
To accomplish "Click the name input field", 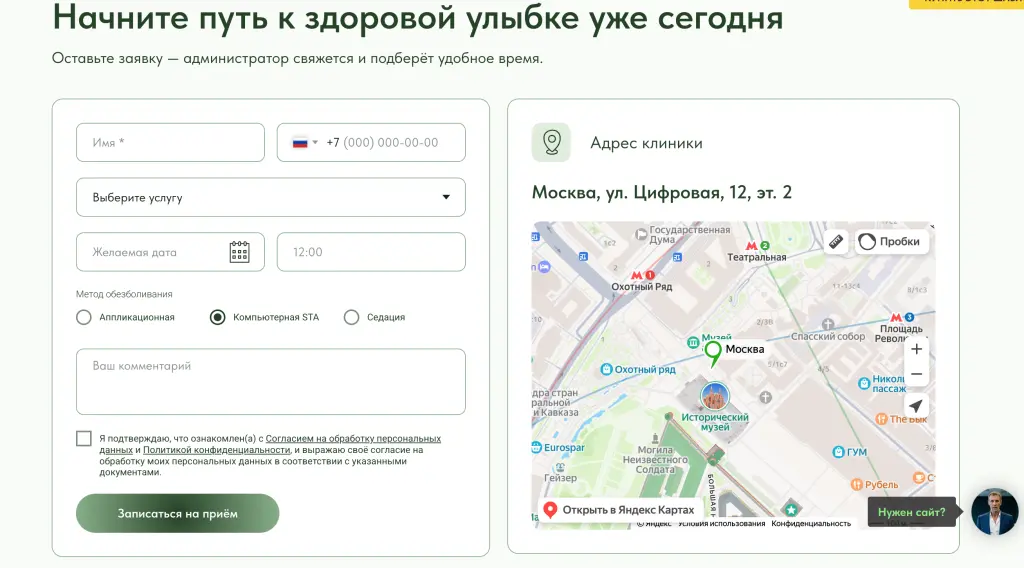I will click(170, 142).
